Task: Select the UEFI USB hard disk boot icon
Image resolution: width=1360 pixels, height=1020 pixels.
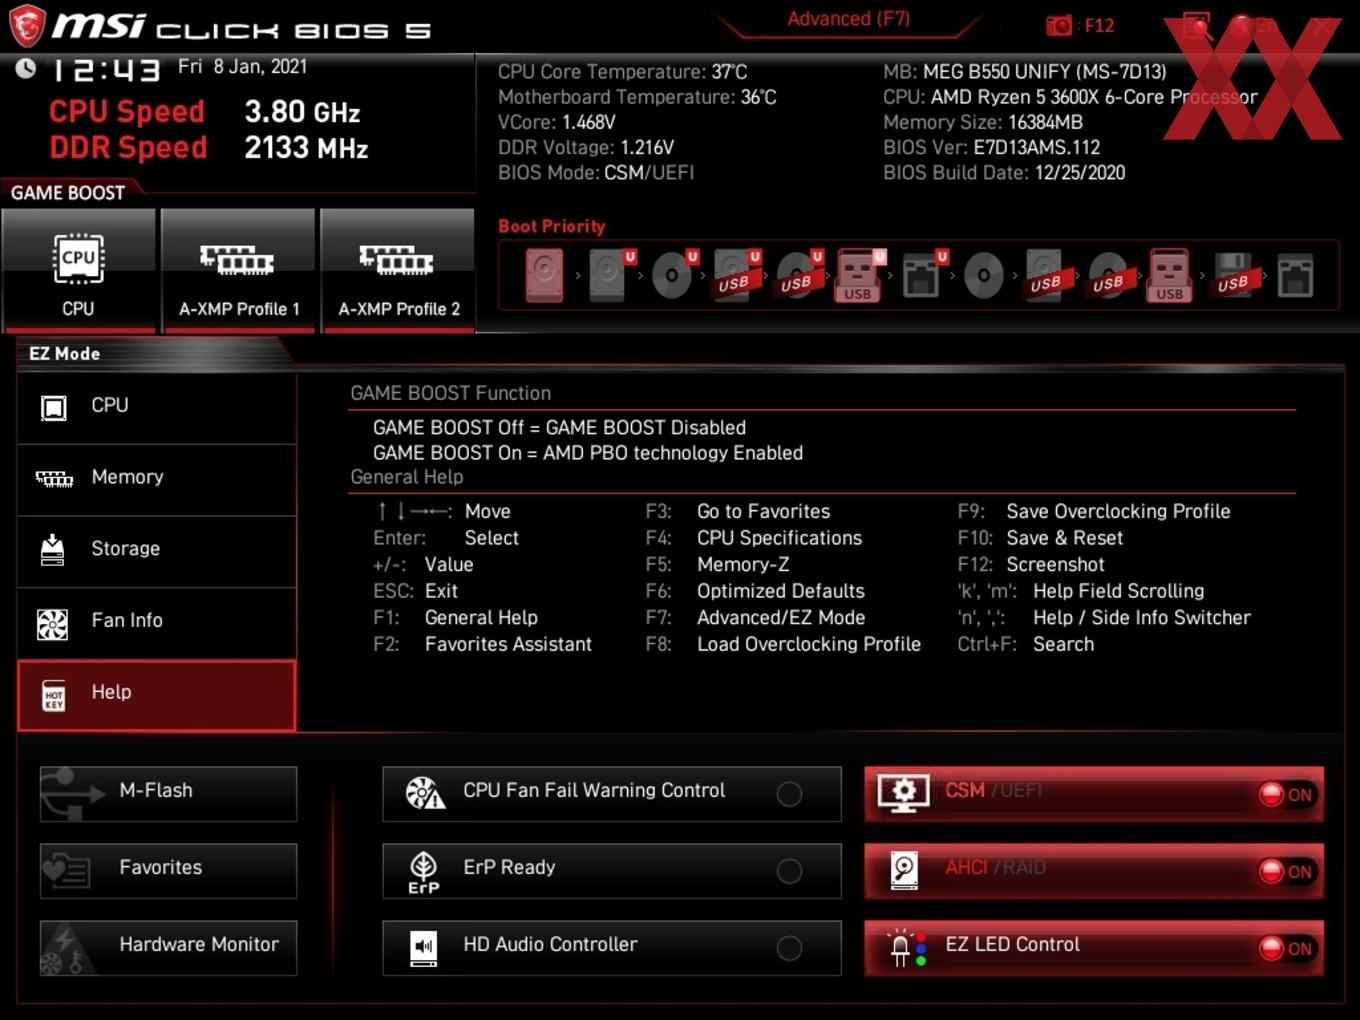Action: pos(735,275)
